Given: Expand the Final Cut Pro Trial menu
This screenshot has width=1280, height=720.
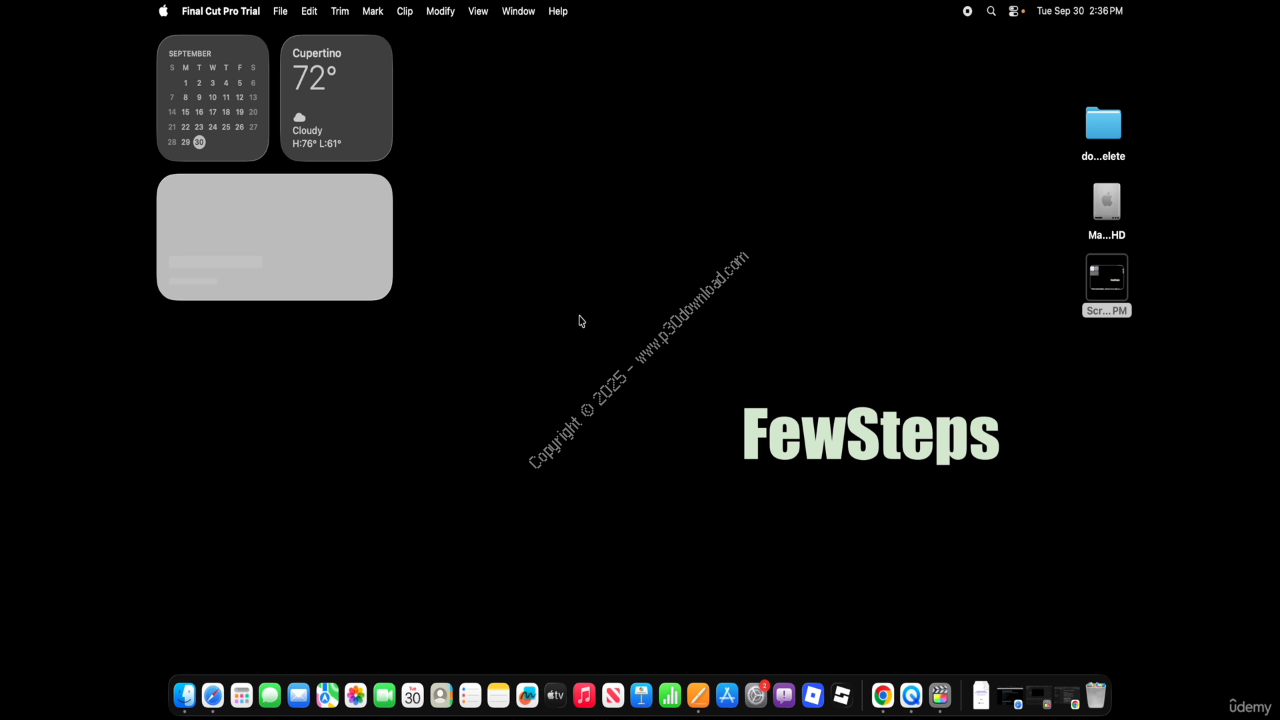Looking at the screenshot, I should point(220,11).
